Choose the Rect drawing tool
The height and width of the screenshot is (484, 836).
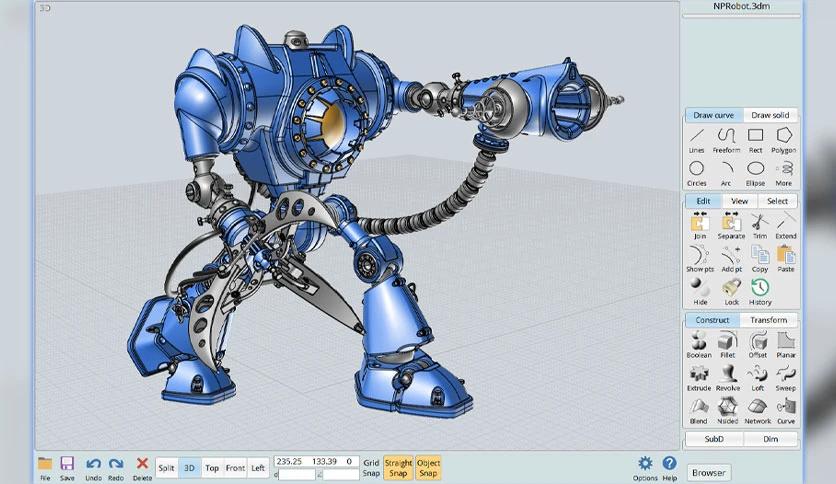(x=755, y=140)
